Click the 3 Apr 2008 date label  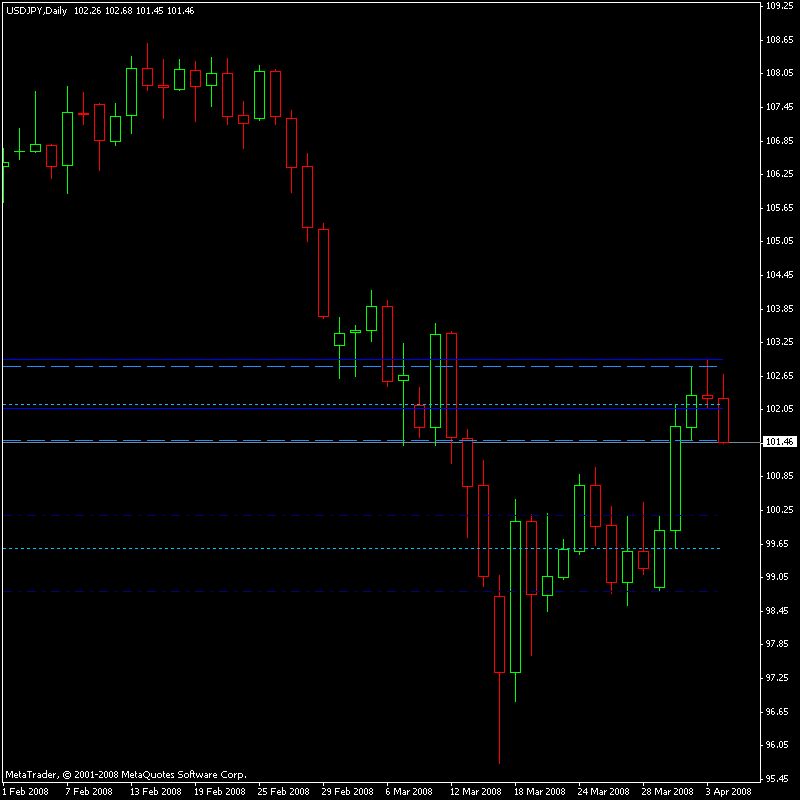729,792
